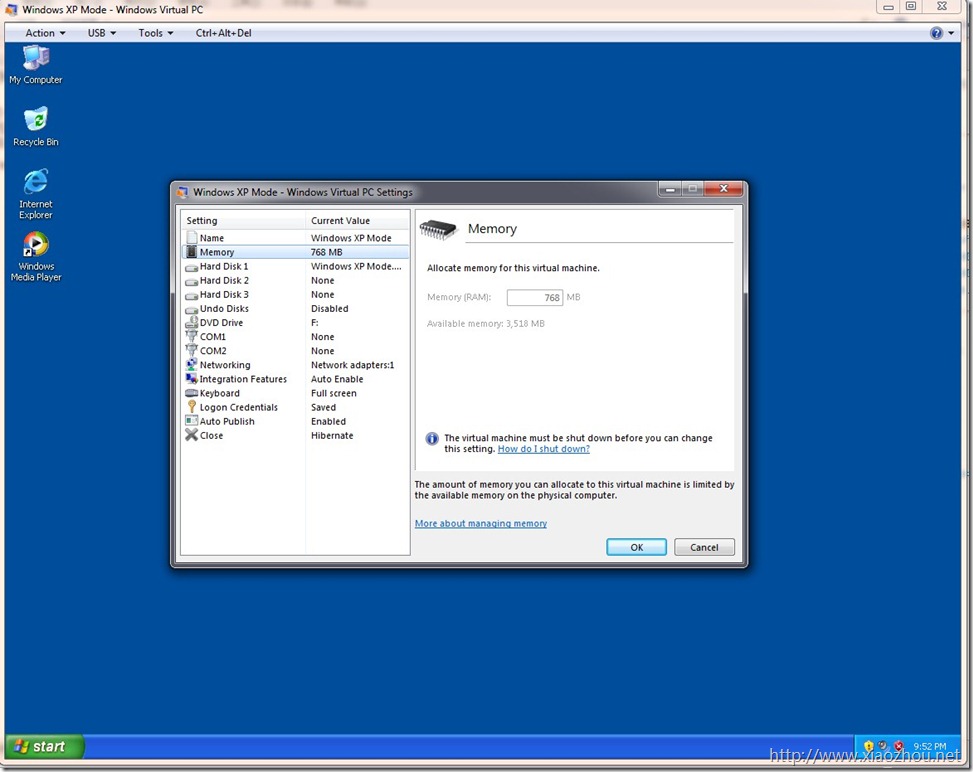973x772 pixels.
Task: Click the Name setting page icon
Action: pos(192,238)
